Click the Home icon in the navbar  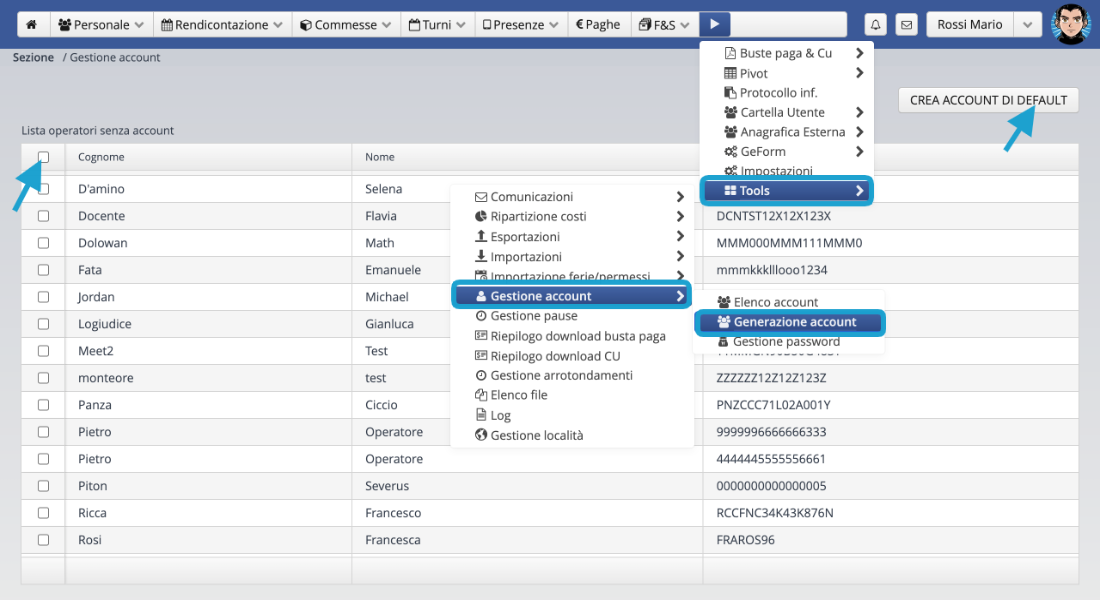[x=31, y=25]
